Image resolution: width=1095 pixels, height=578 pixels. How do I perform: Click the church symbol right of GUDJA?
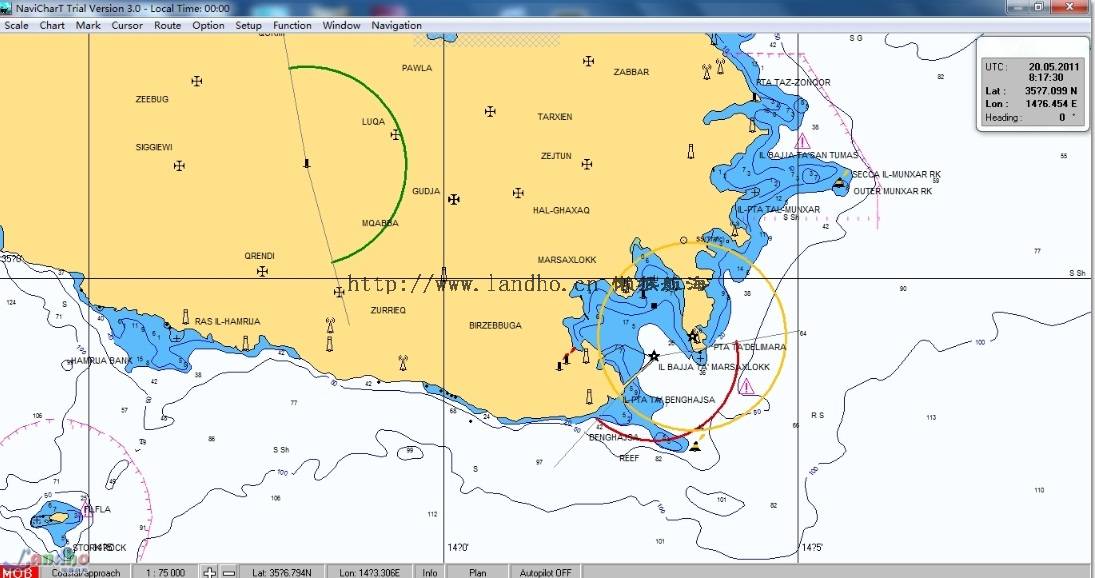click(454, 199)
